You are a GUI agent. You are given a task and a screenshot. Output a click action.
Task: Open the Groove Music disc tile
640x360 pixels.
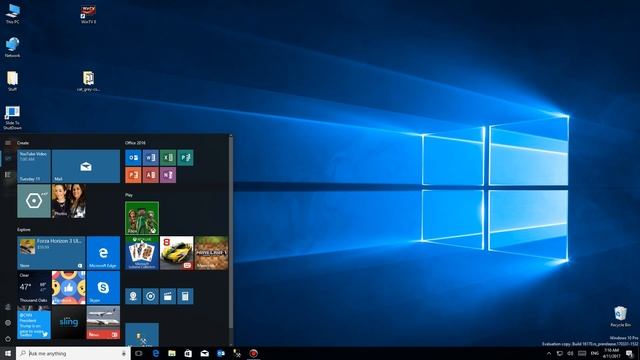(x=151, y=296)
